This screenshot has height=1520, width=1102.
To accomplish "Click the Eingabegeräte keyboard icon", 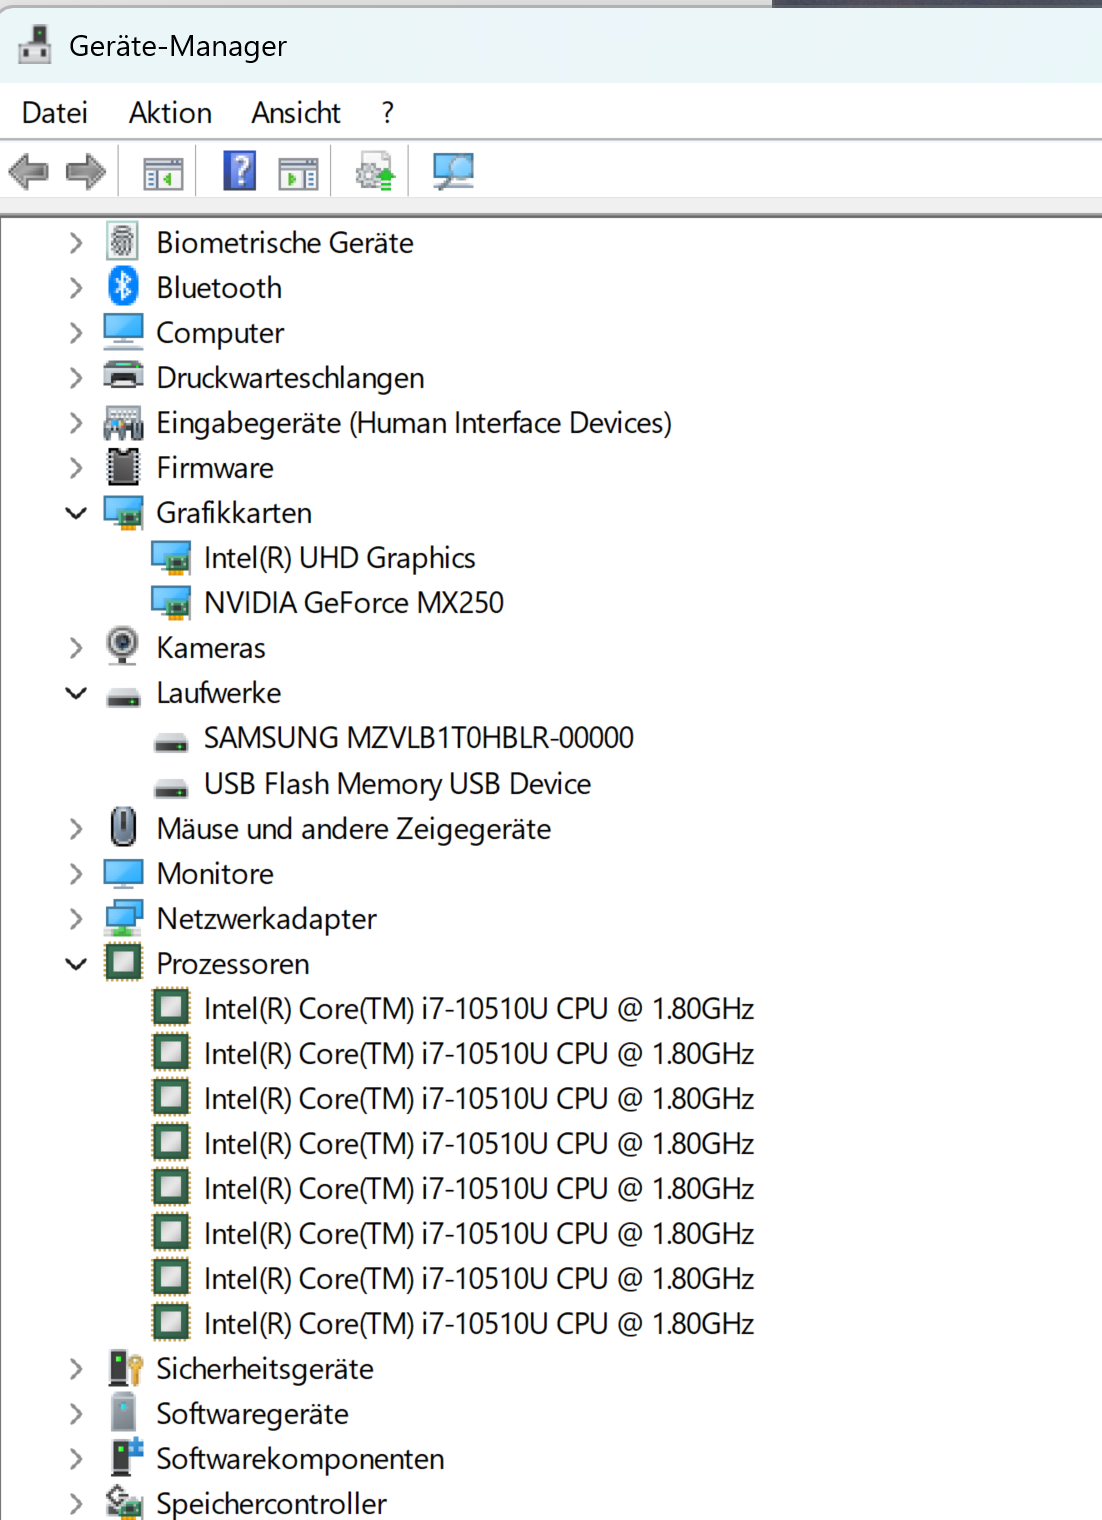I will click(x=123, y=422).
